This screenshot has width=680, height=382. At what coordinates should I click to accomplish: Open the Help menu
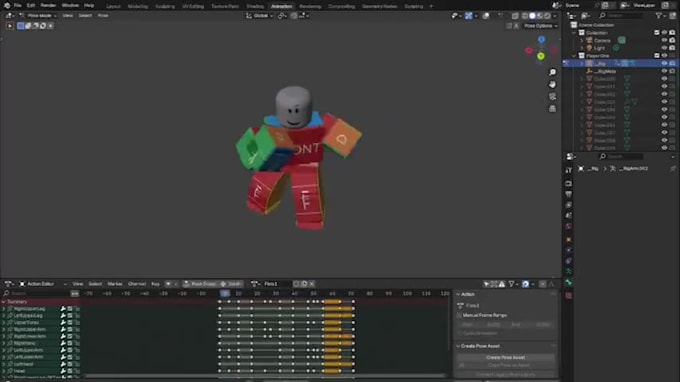pyautogui.click(x=89, y=6)
